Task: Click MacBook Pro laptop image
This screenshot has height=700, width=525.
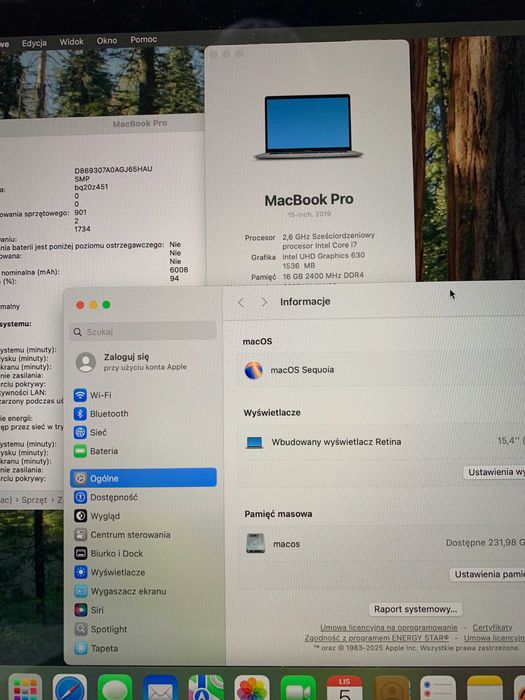Action: click(308, 126)
